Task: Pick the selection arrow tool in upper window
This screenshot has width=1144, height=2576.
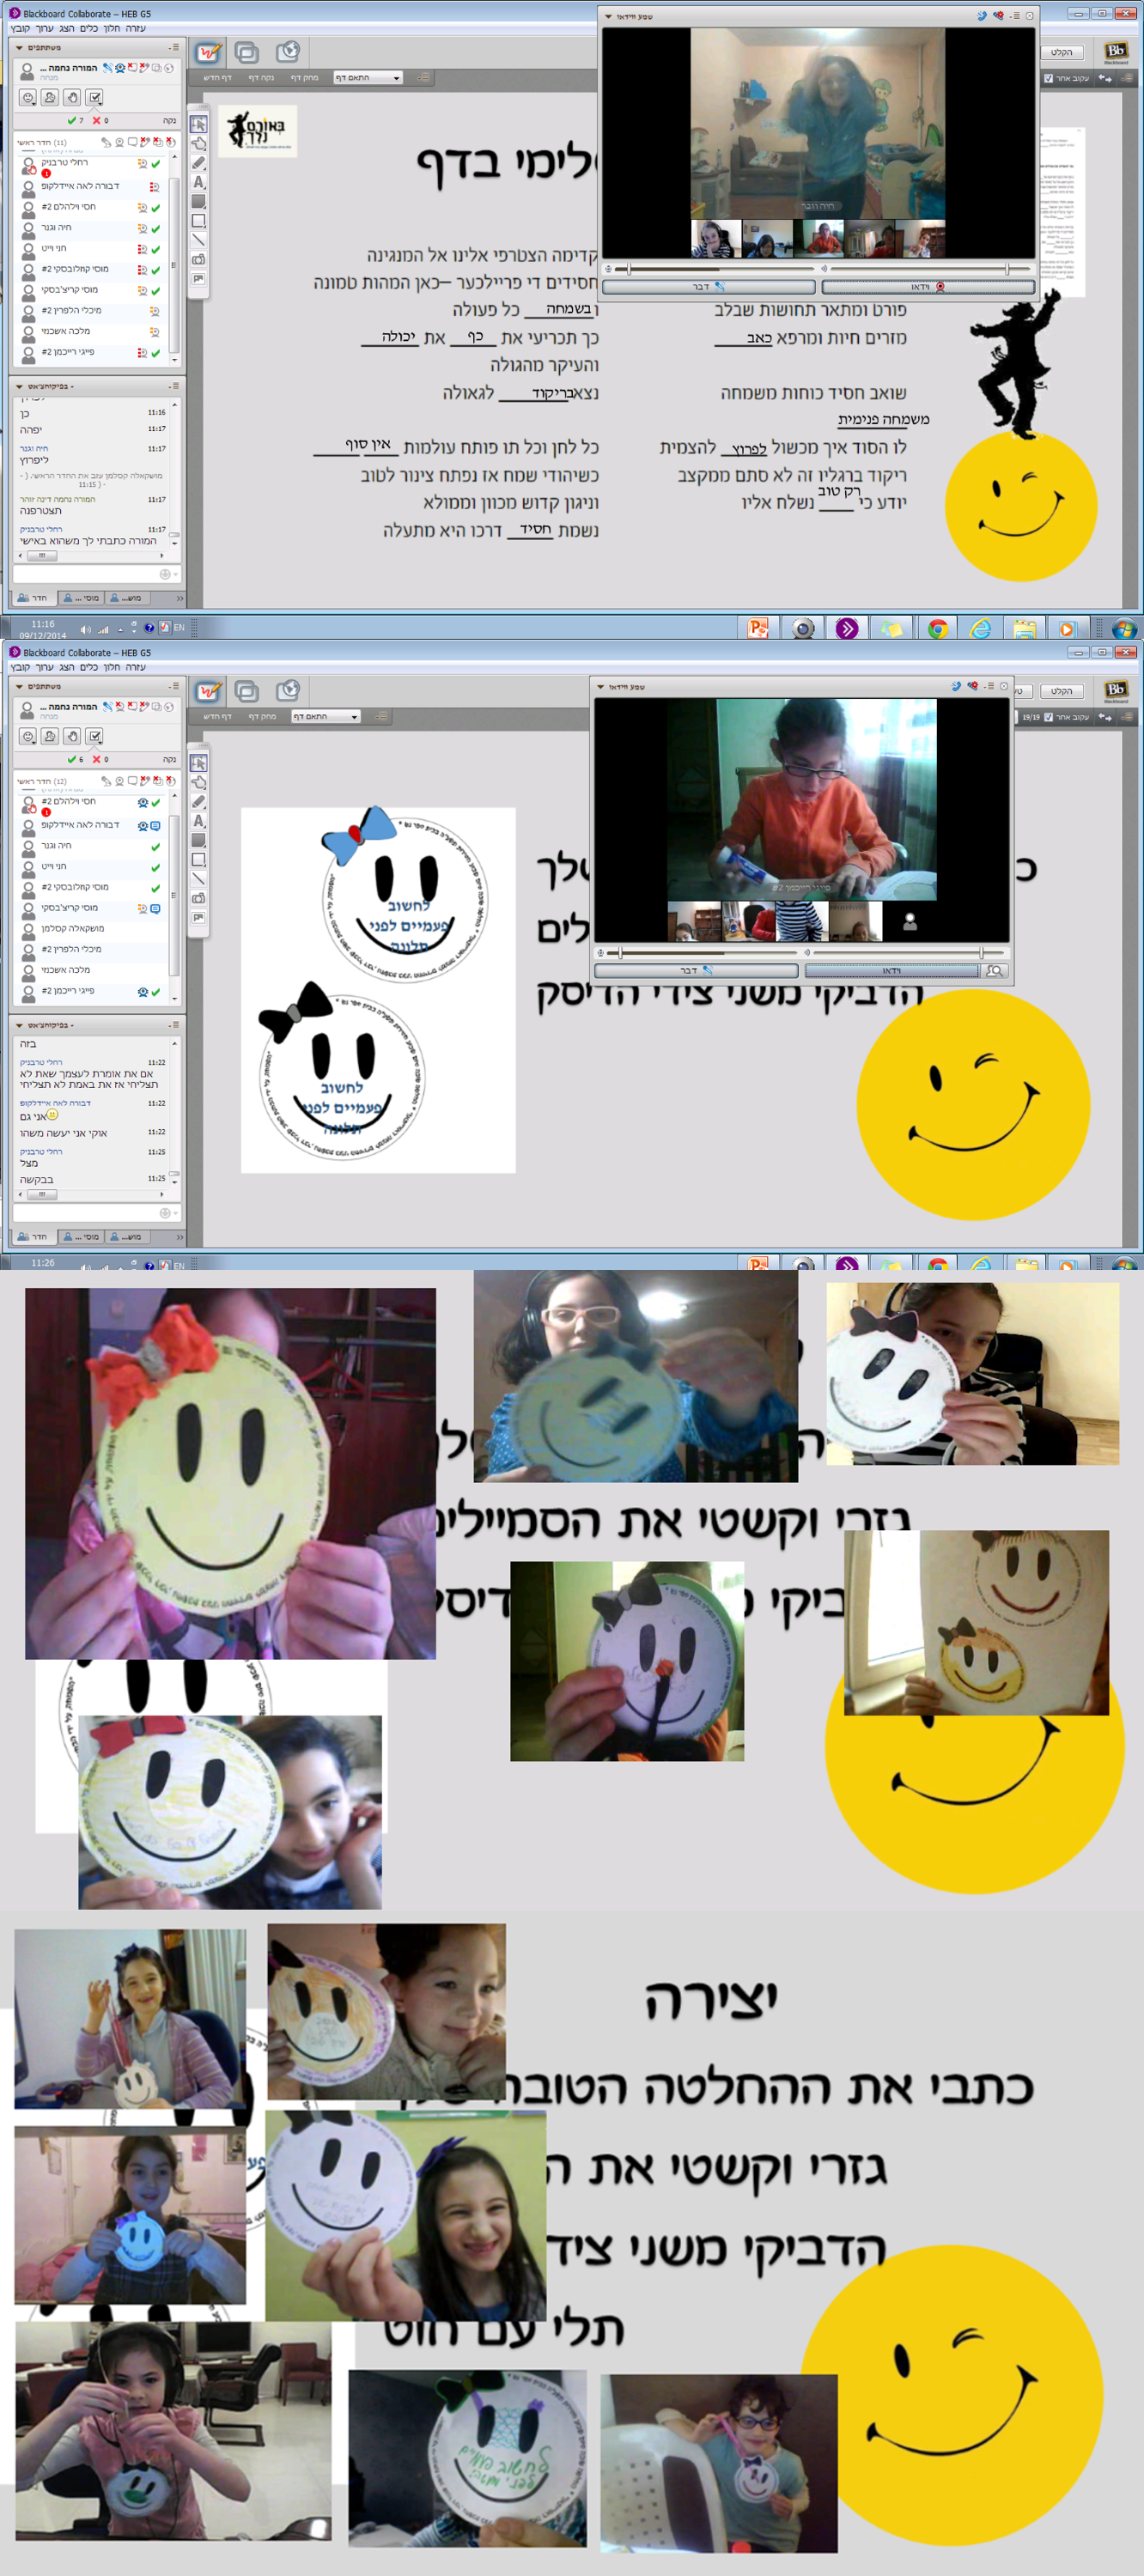Action: (198, 125)
